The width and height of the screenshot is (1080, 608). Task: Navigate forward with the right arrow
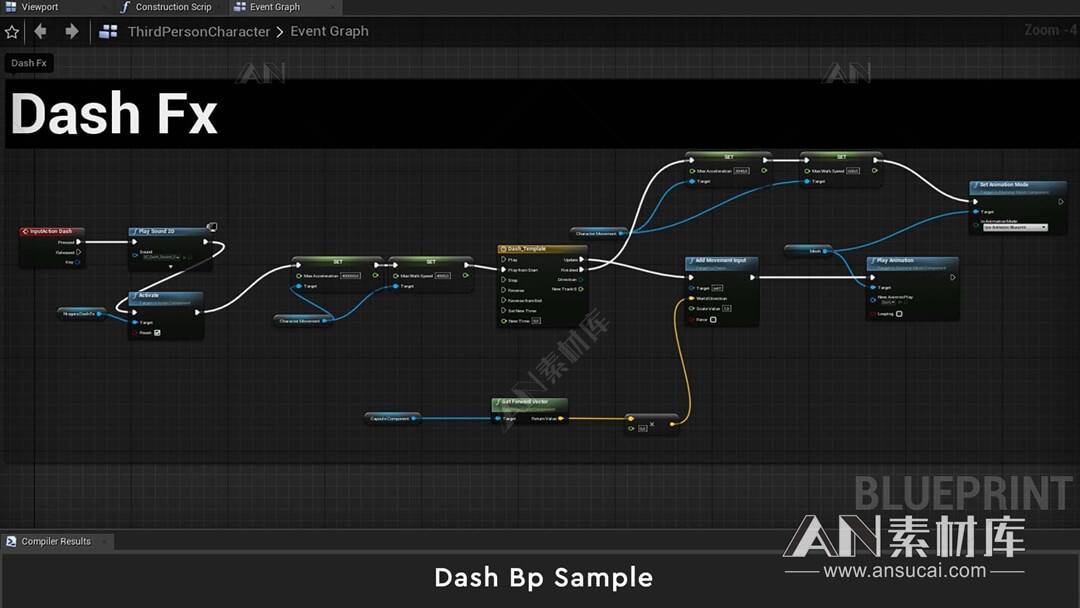point(72,32)
